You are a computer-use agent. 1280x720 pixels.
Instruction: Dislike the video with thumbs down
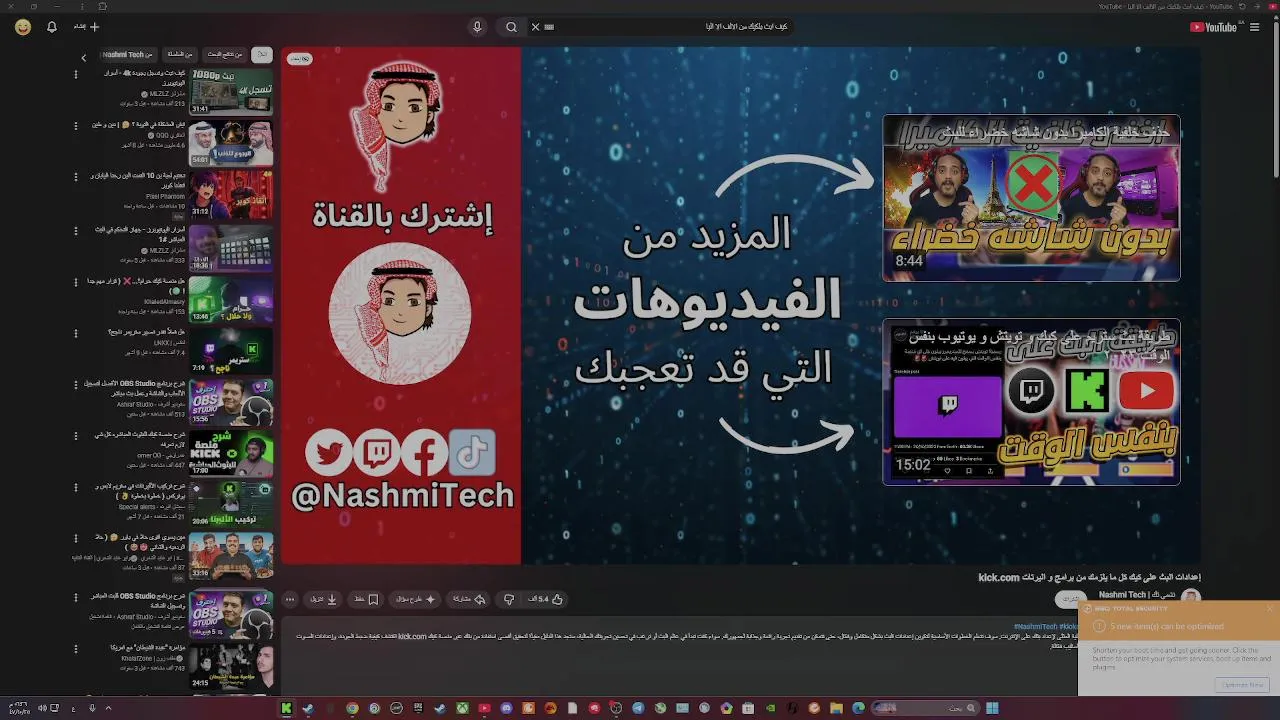(x=509, y=599)
